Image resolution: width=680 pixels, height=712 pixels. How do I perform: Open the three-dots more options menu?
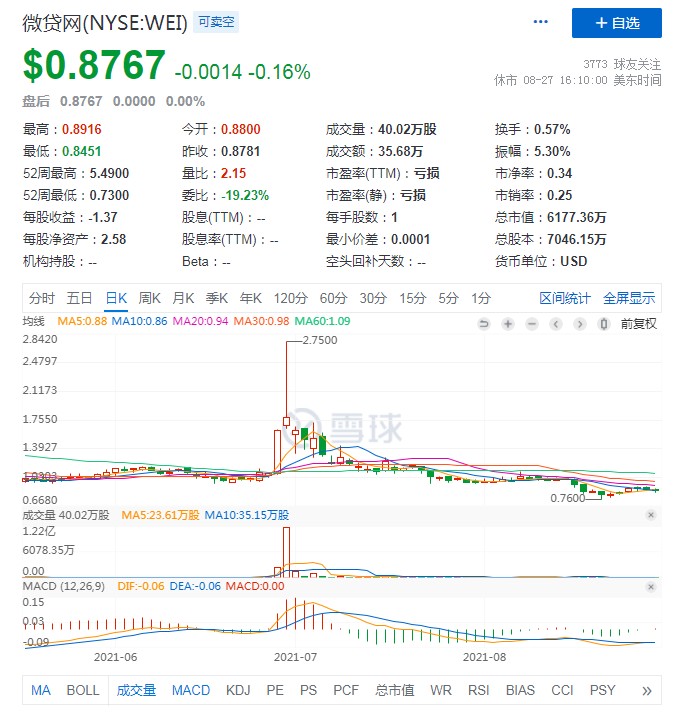pos(541,21)
